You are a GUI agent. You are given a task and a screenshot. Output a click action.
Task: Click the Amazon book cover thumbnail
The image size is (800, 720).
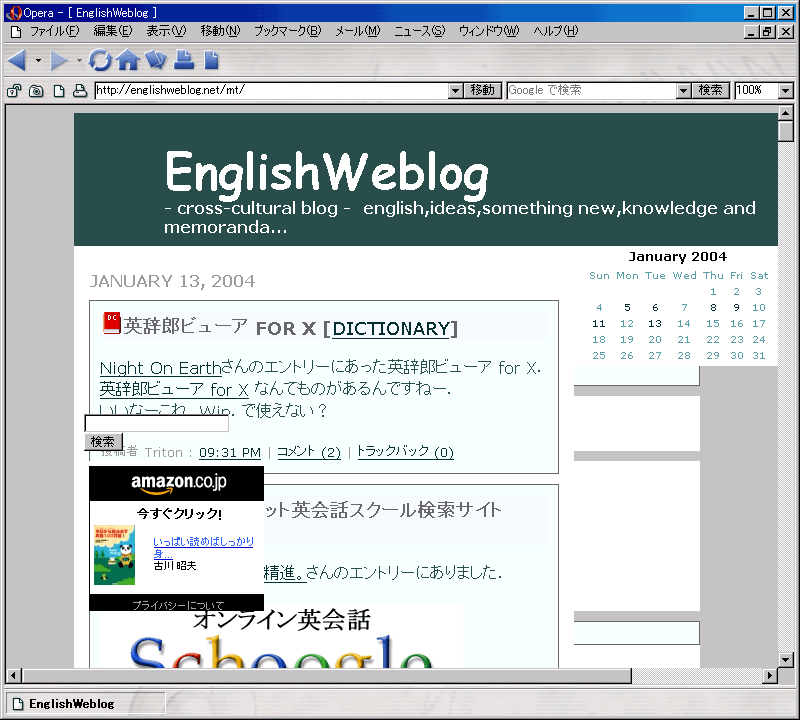point(114,555)
